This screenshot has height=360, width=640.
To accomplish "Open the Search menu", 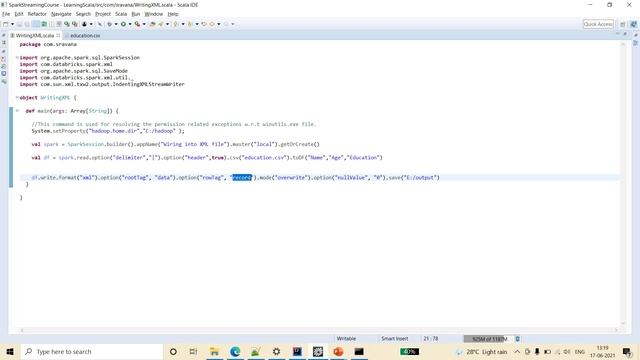I will pos(83,14).
